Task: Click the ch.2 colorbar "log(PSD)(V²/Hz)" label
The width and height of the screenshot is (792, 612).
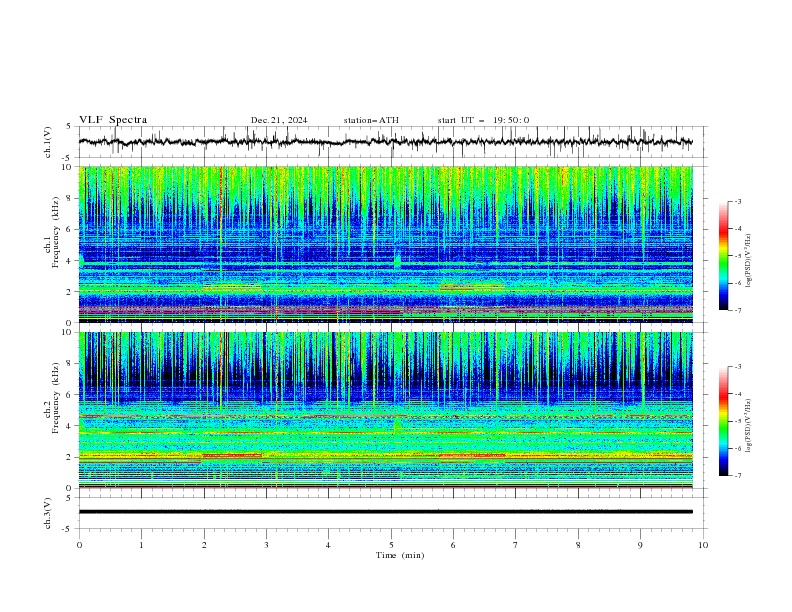Action: [749, 425]
